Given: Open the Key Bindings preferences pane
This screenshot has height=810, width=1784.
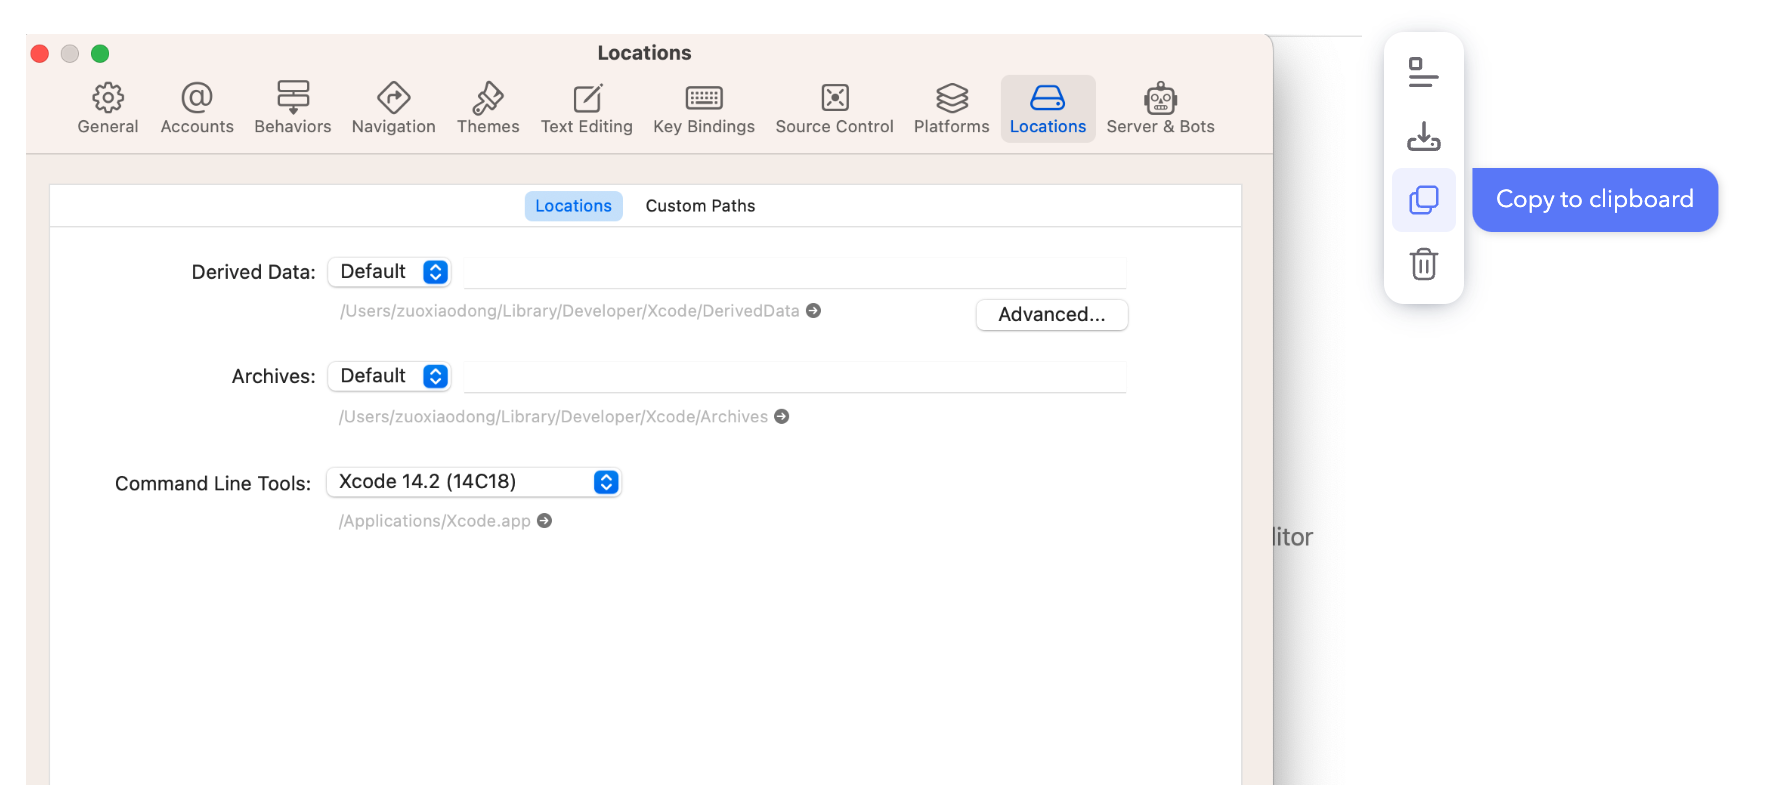Looking at the screenshot, I should (x=704, y=108).
